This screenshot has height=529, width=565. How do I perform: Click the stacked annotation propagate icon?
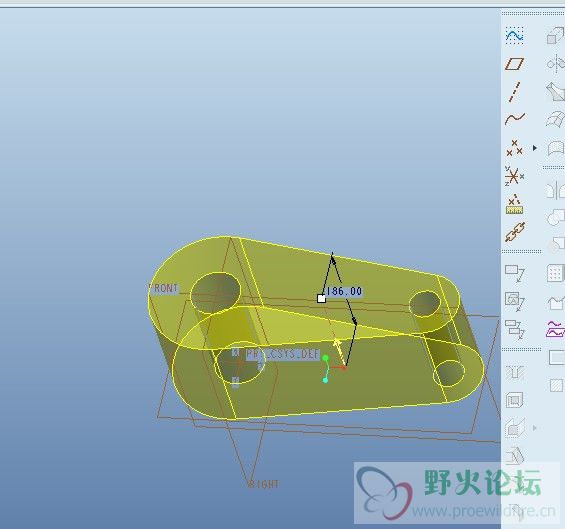coord(515,329)
